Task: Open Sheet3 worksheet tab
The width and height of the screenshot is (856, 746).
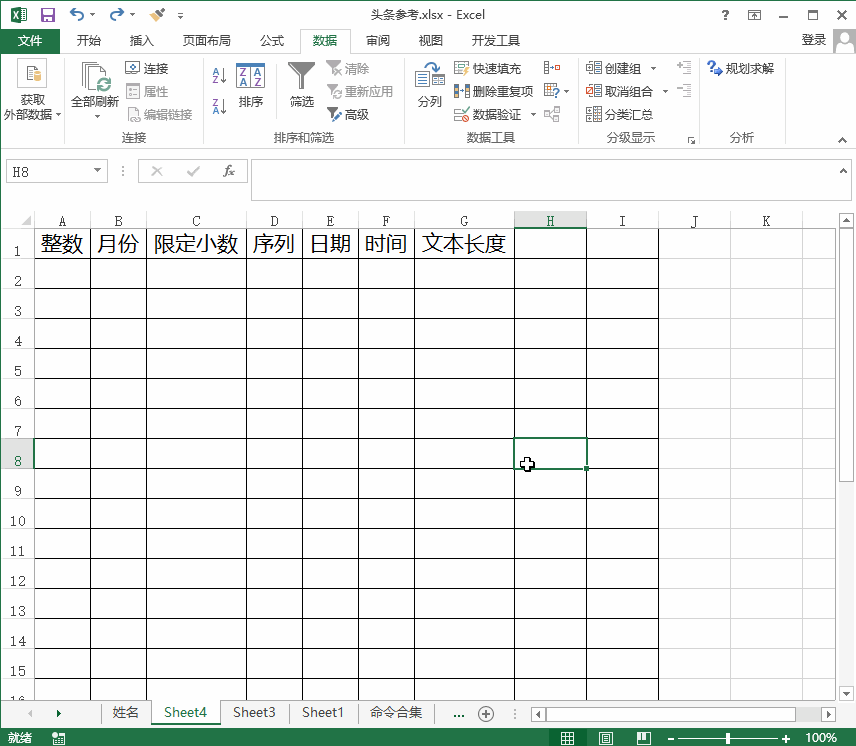Action: (254, 712)
